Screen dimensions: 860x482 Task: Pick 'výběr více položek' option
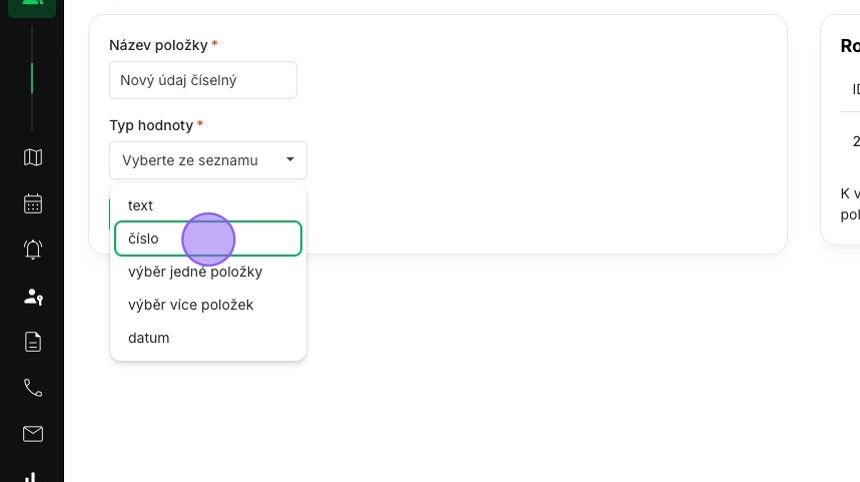191,304
